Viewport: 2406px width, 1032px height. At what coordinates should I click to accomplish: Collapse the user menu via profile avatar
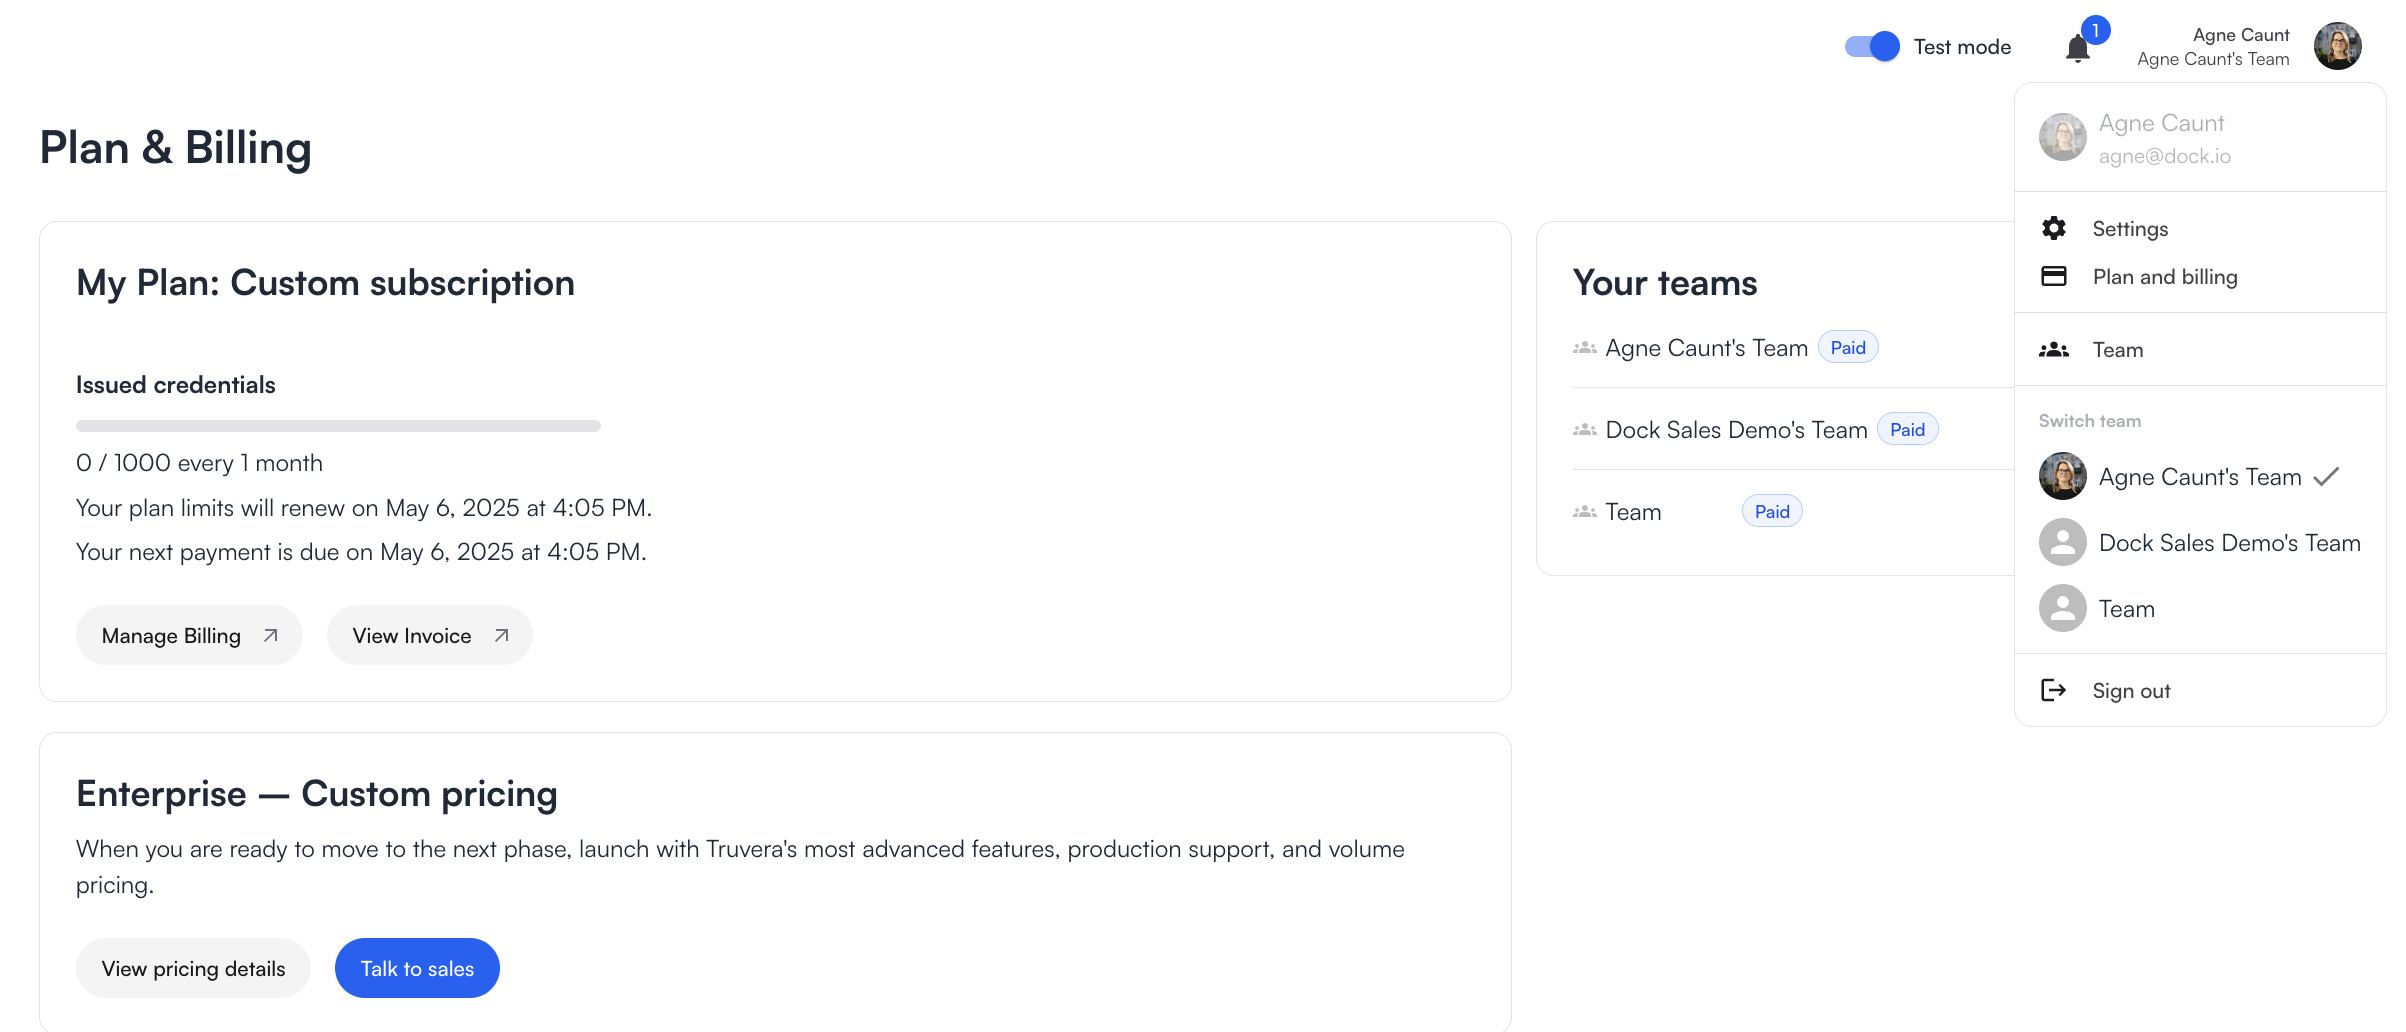click(x=2337, y=47)
